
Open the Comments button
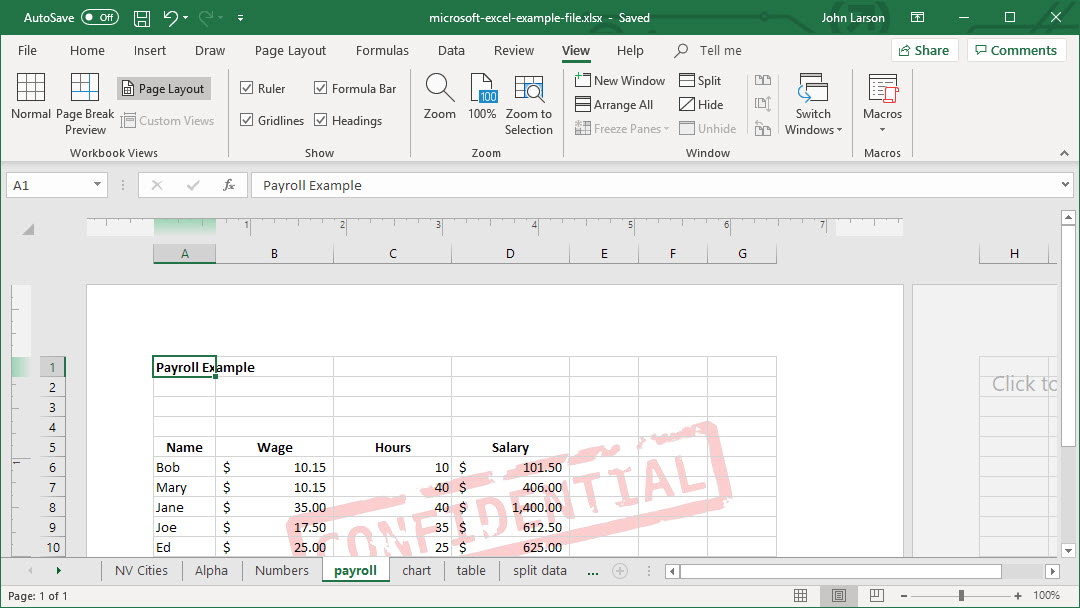click(x=1015, y=51)
